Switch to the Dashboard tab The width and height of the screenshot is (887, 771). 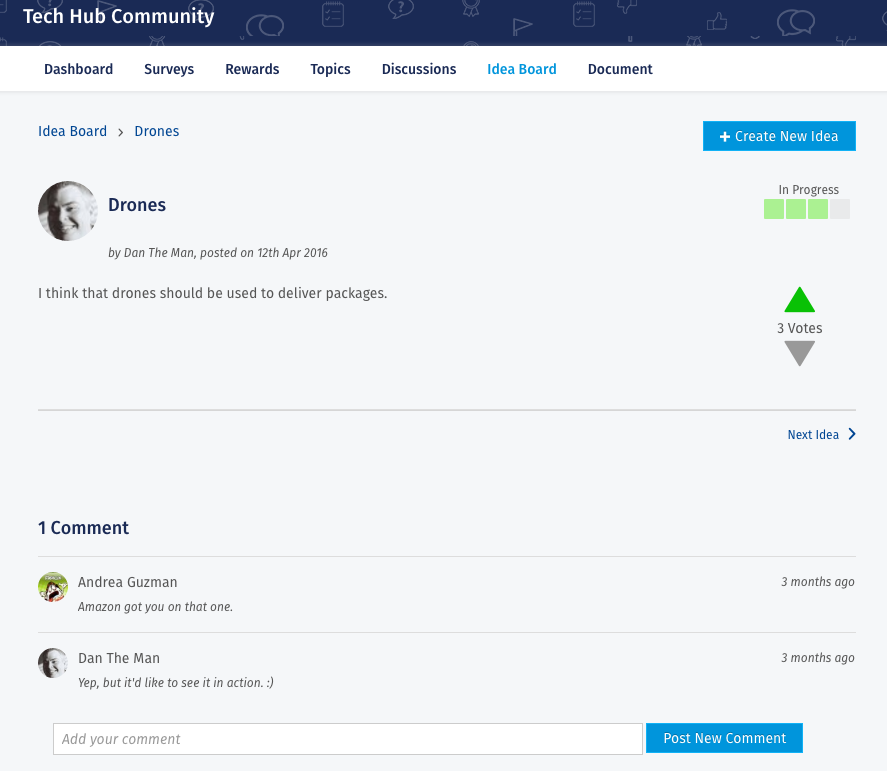78,69
